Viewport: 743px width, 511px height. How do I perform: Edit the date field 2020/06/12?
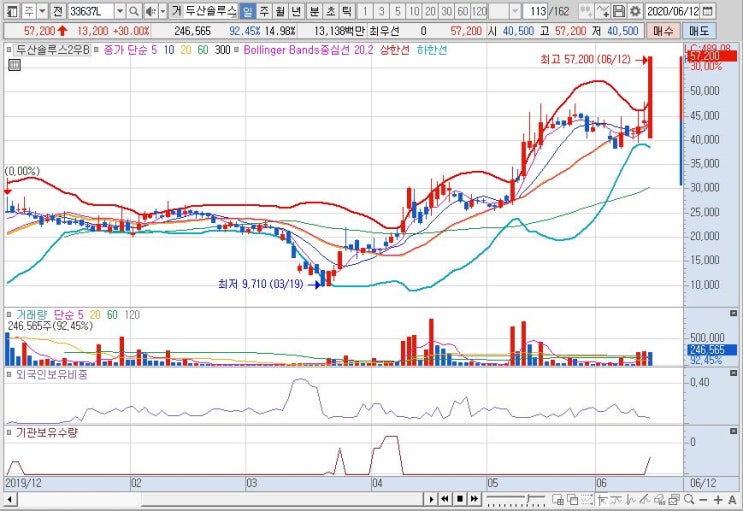(672, 10)
